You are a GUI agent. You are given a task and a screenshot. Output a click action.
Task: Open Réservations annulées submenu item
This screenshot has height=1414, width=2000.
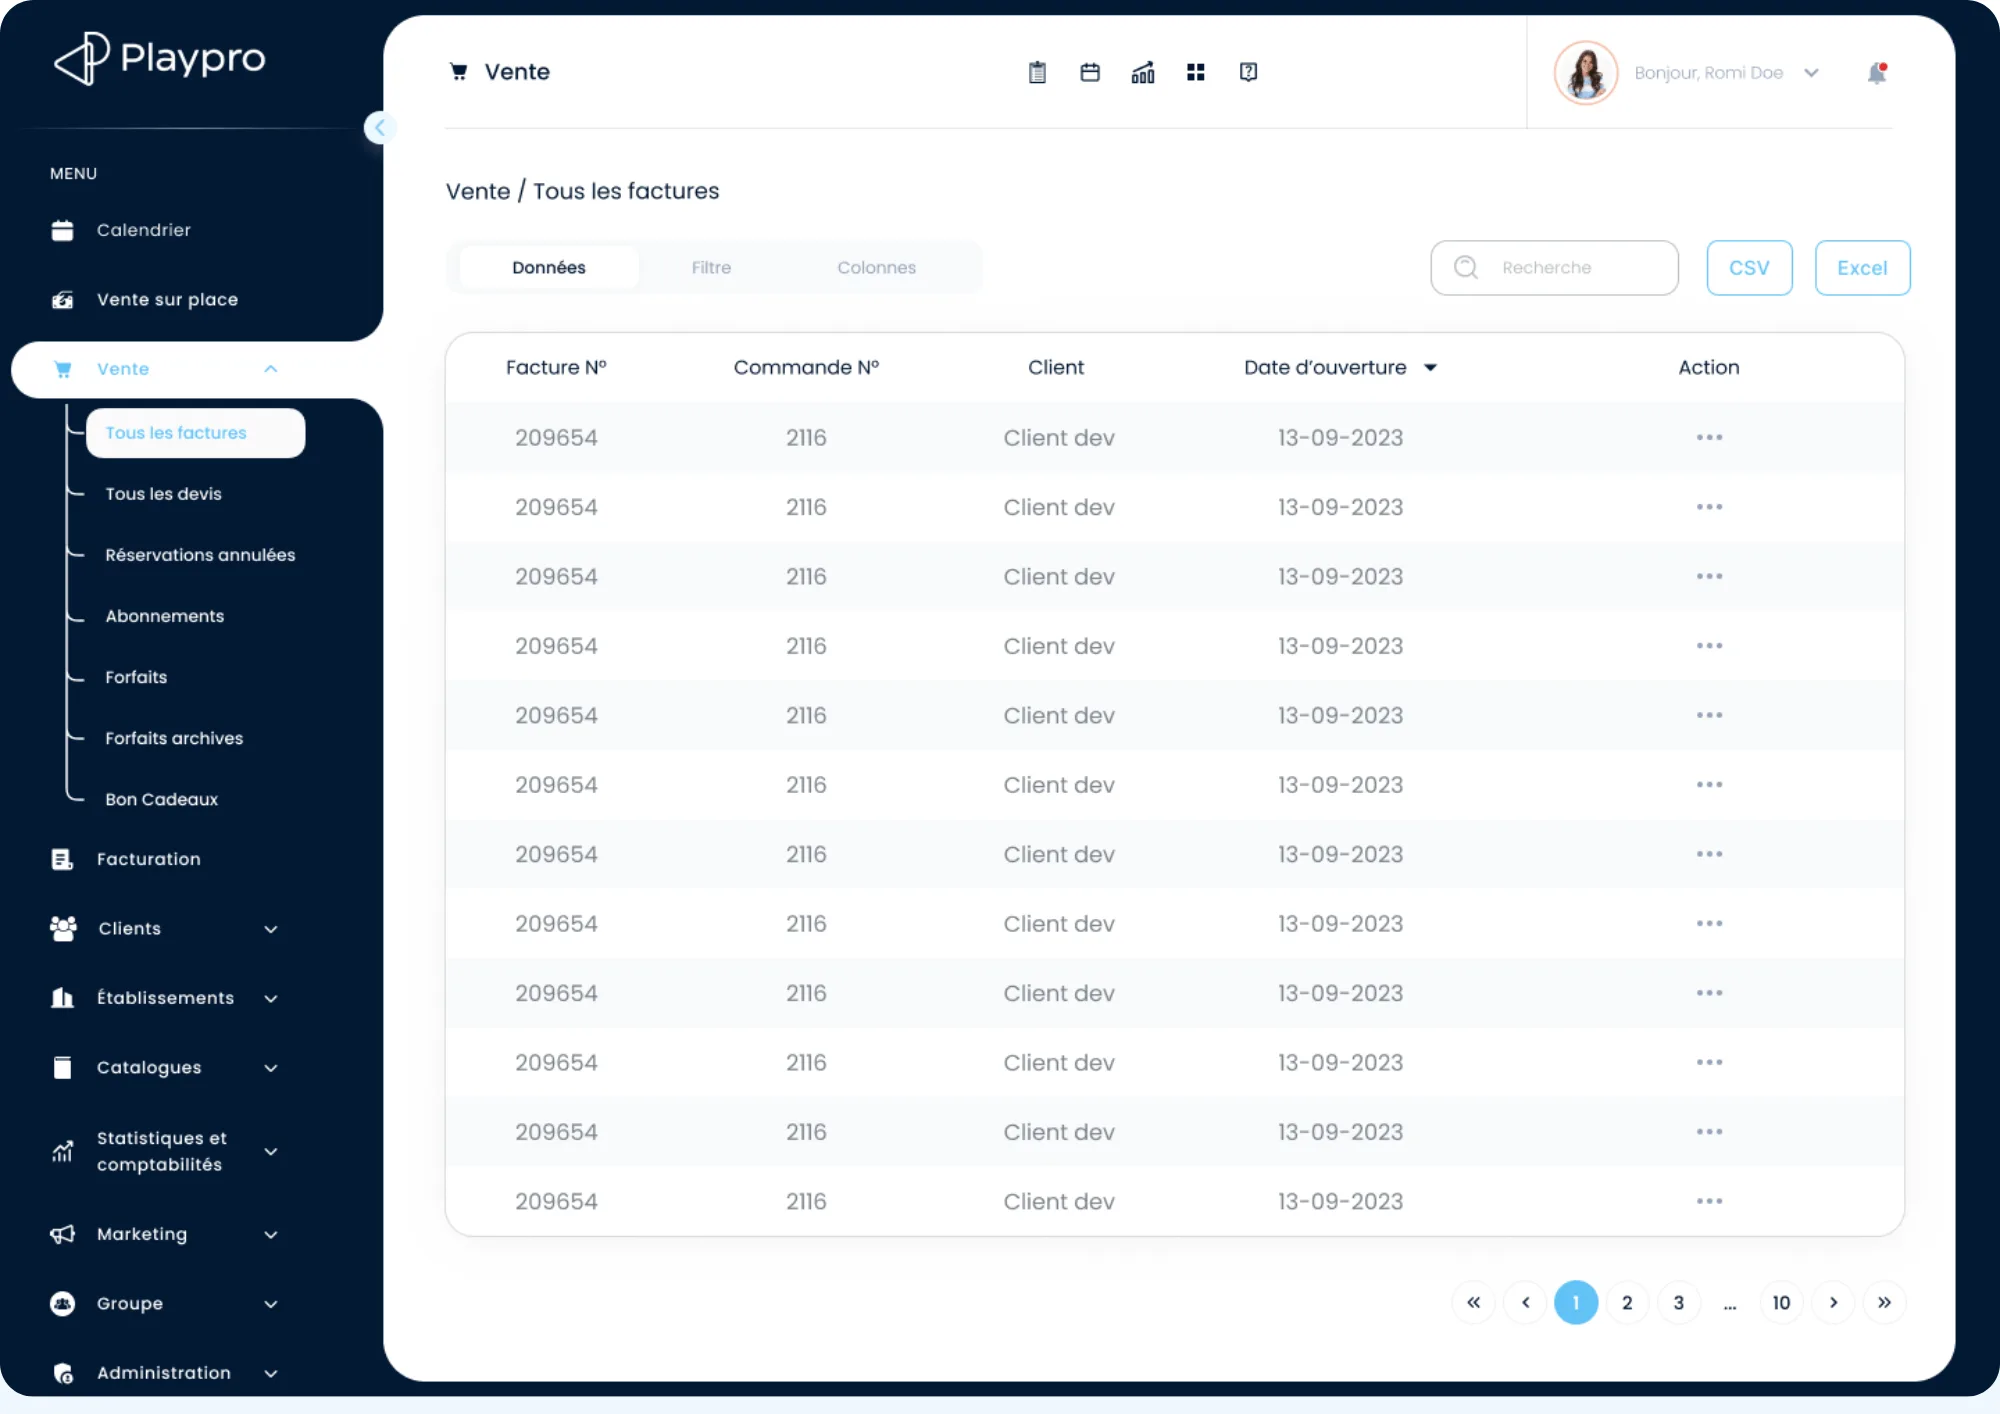pyautogui.click(x=200, y=555)
